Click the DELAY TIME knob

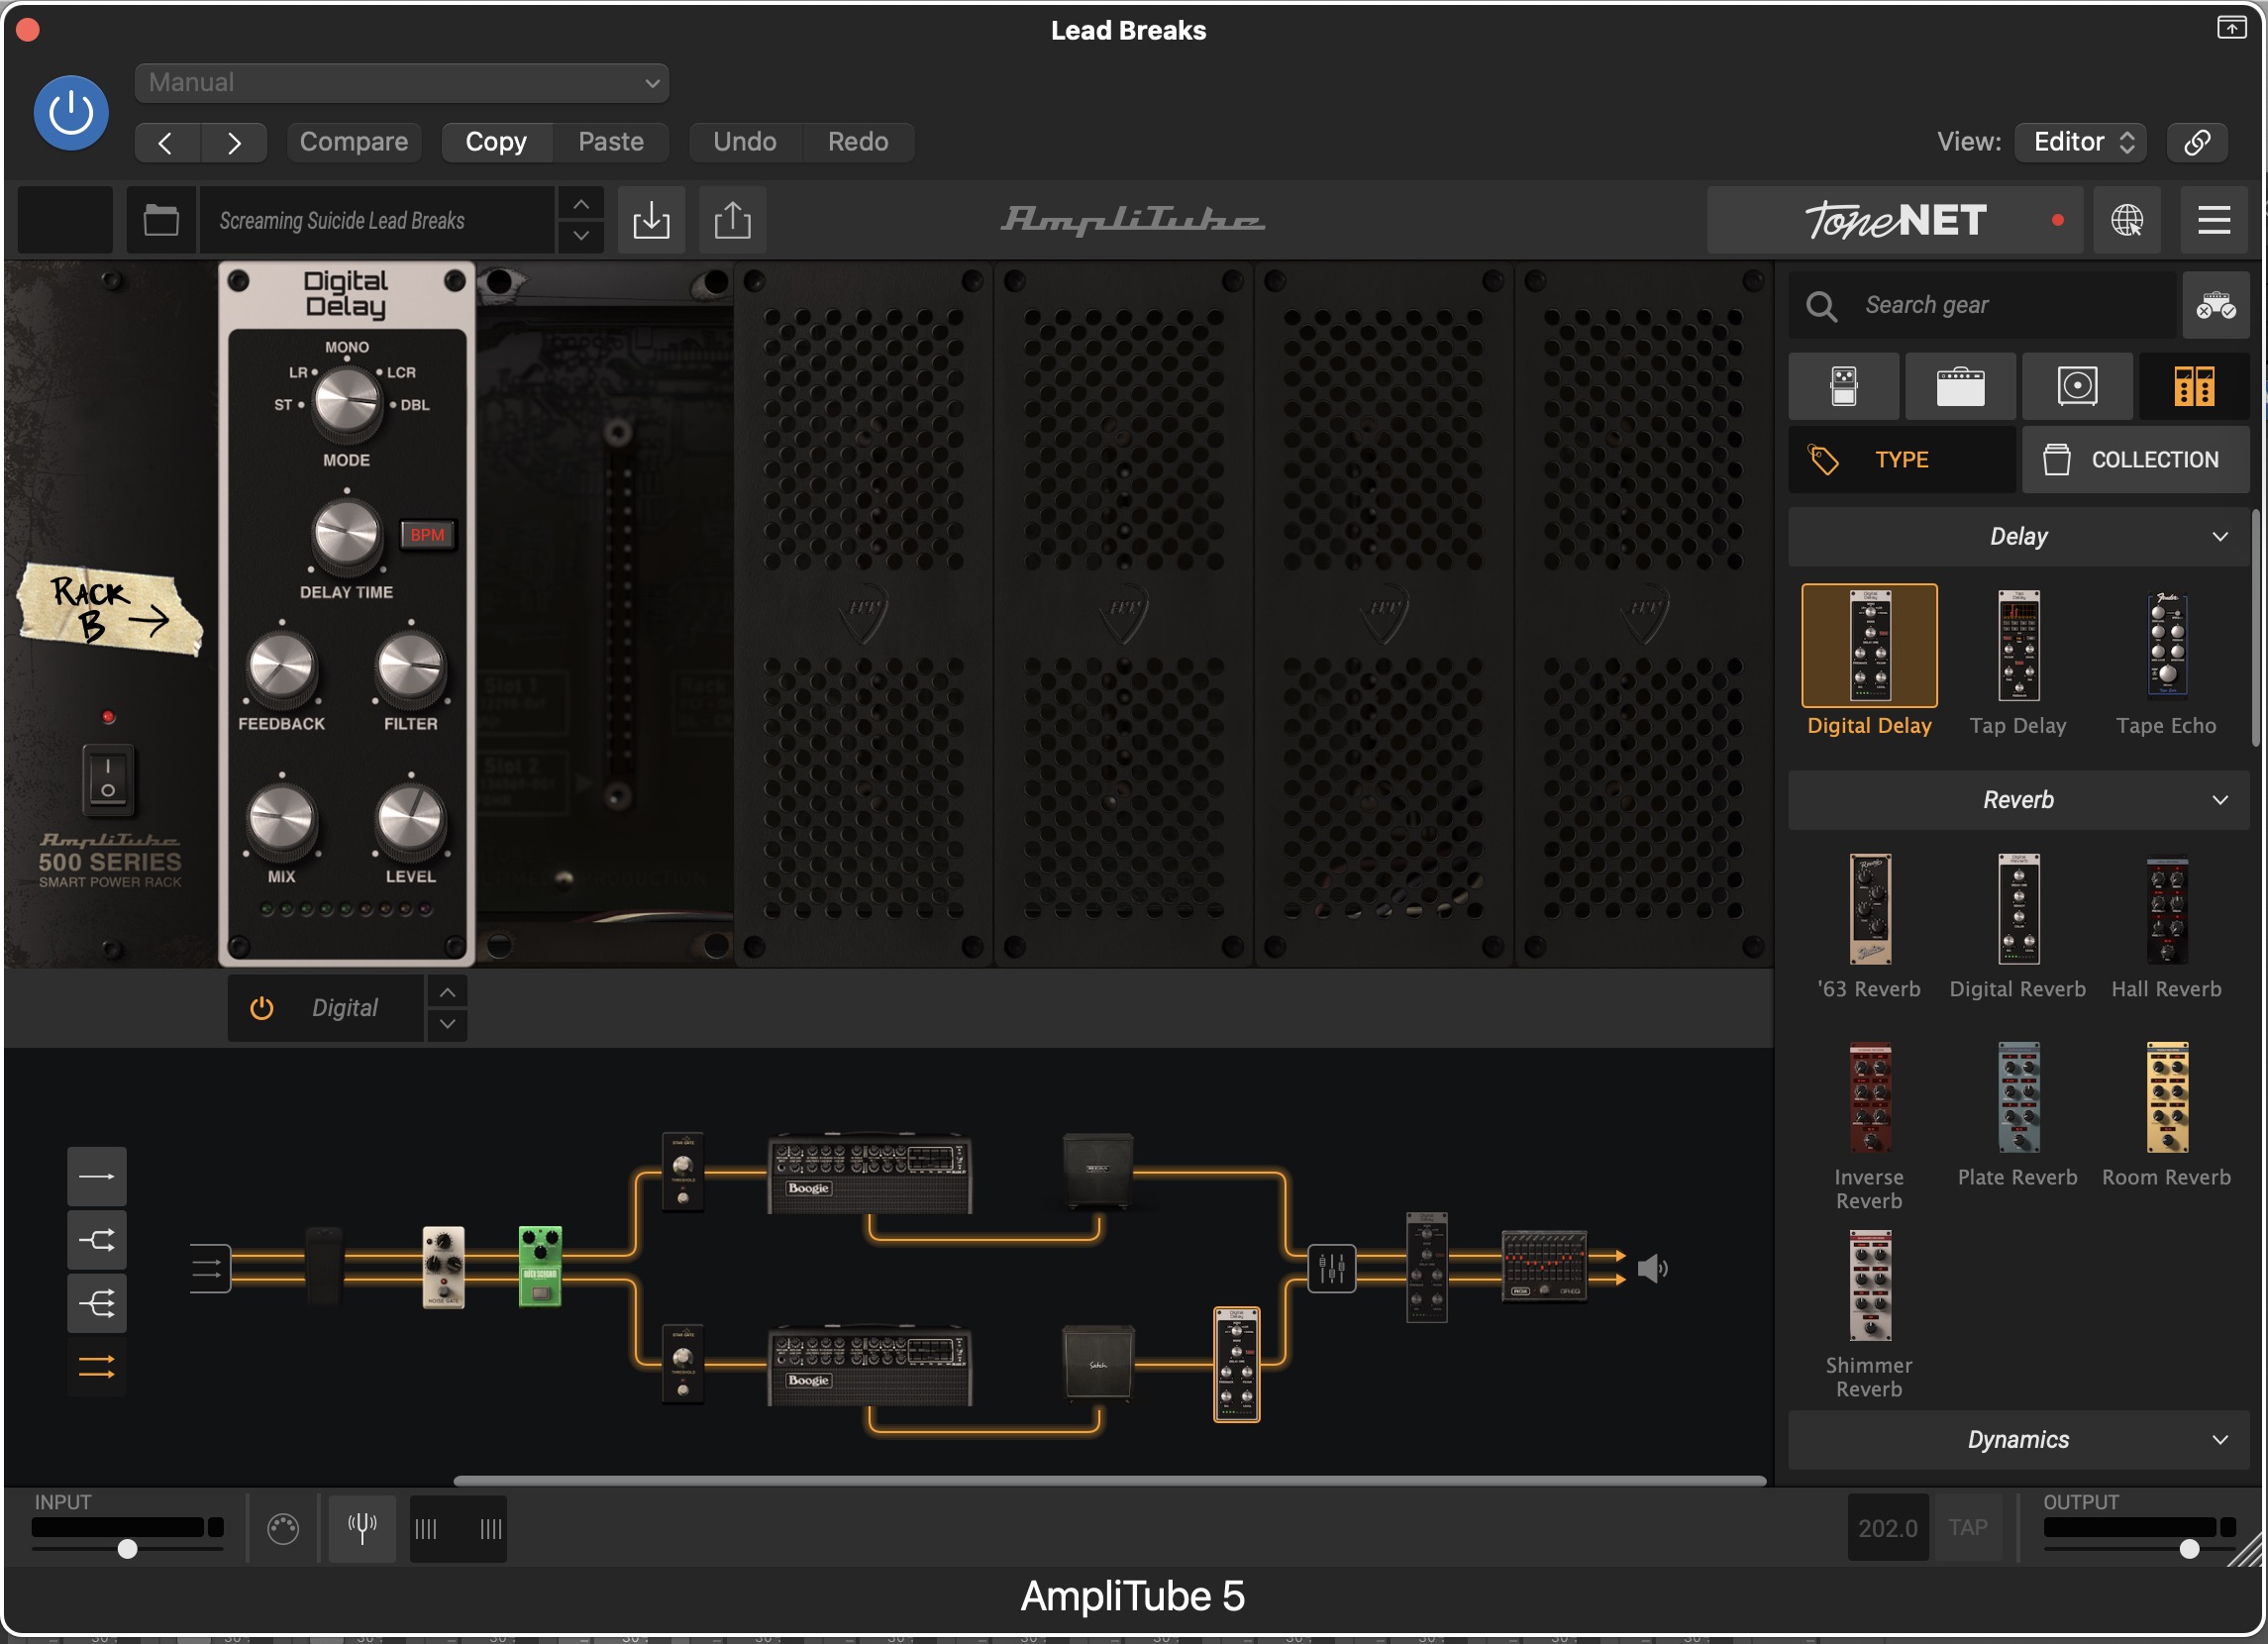pos(347,533)
